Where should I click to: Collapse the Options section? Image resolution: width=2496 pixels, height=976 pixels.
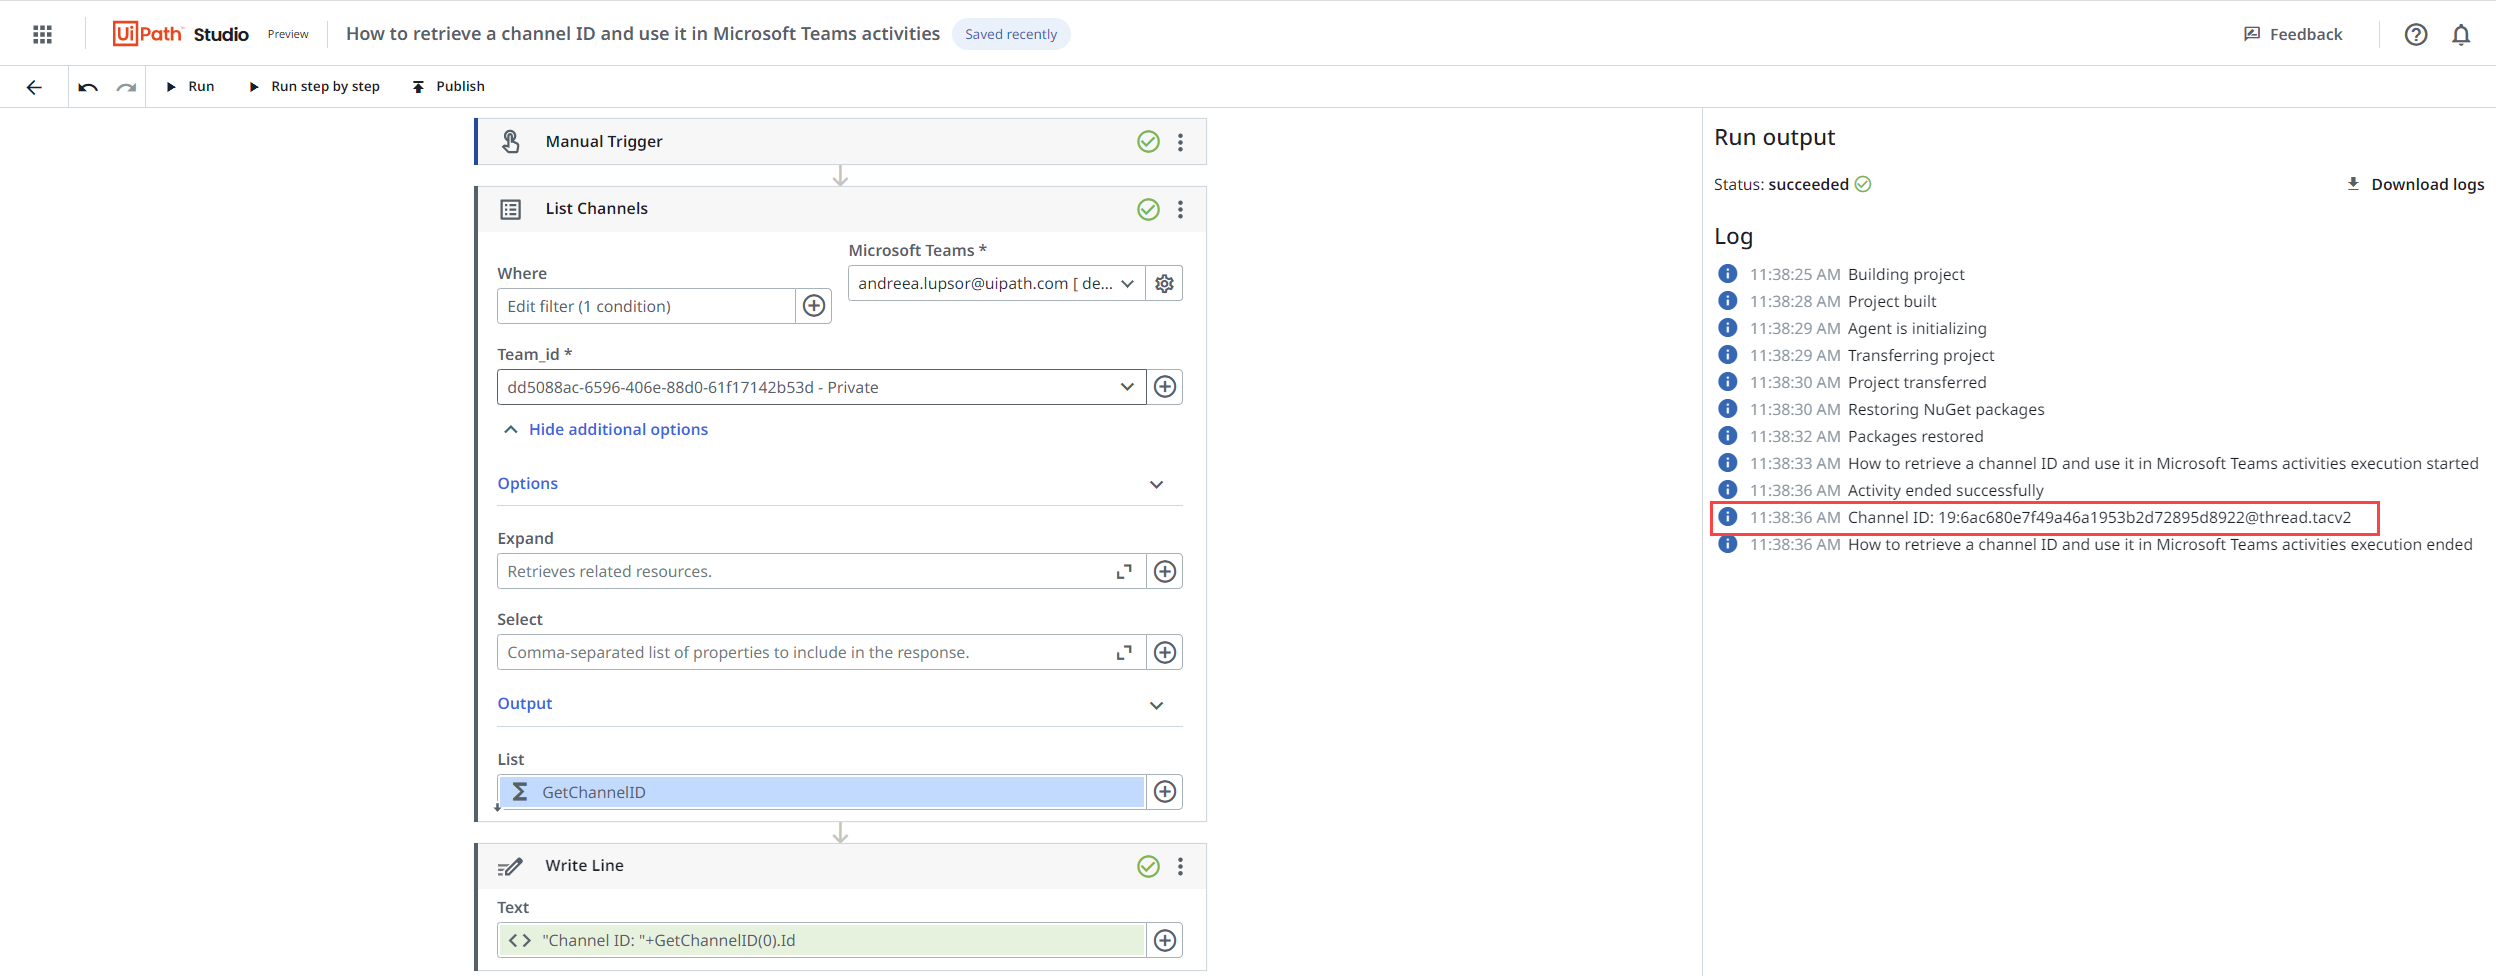coord(1157,485)
